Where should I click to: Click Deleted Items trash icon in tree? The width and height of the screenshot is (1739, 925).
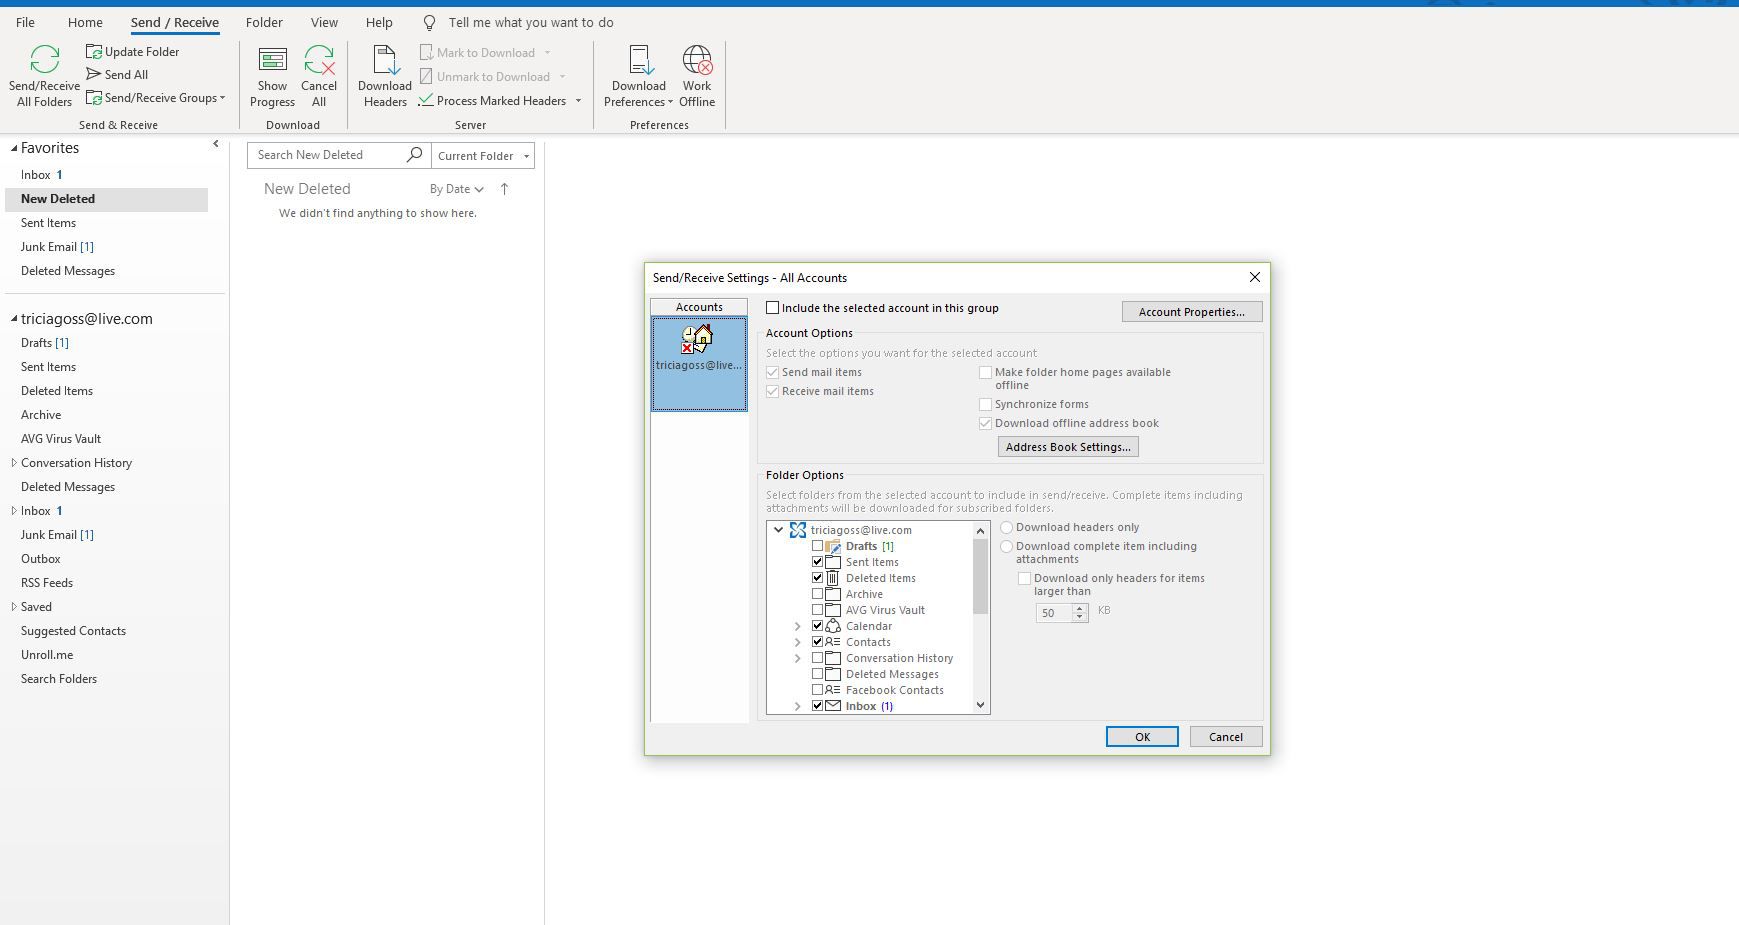tap(832, 578)
